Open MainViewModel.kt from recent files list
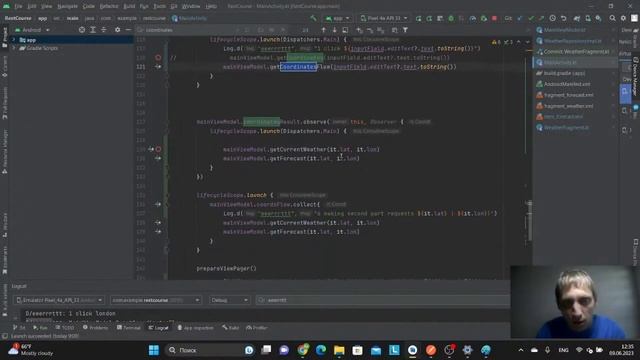 pyautogui.click(x=564, y=30)
